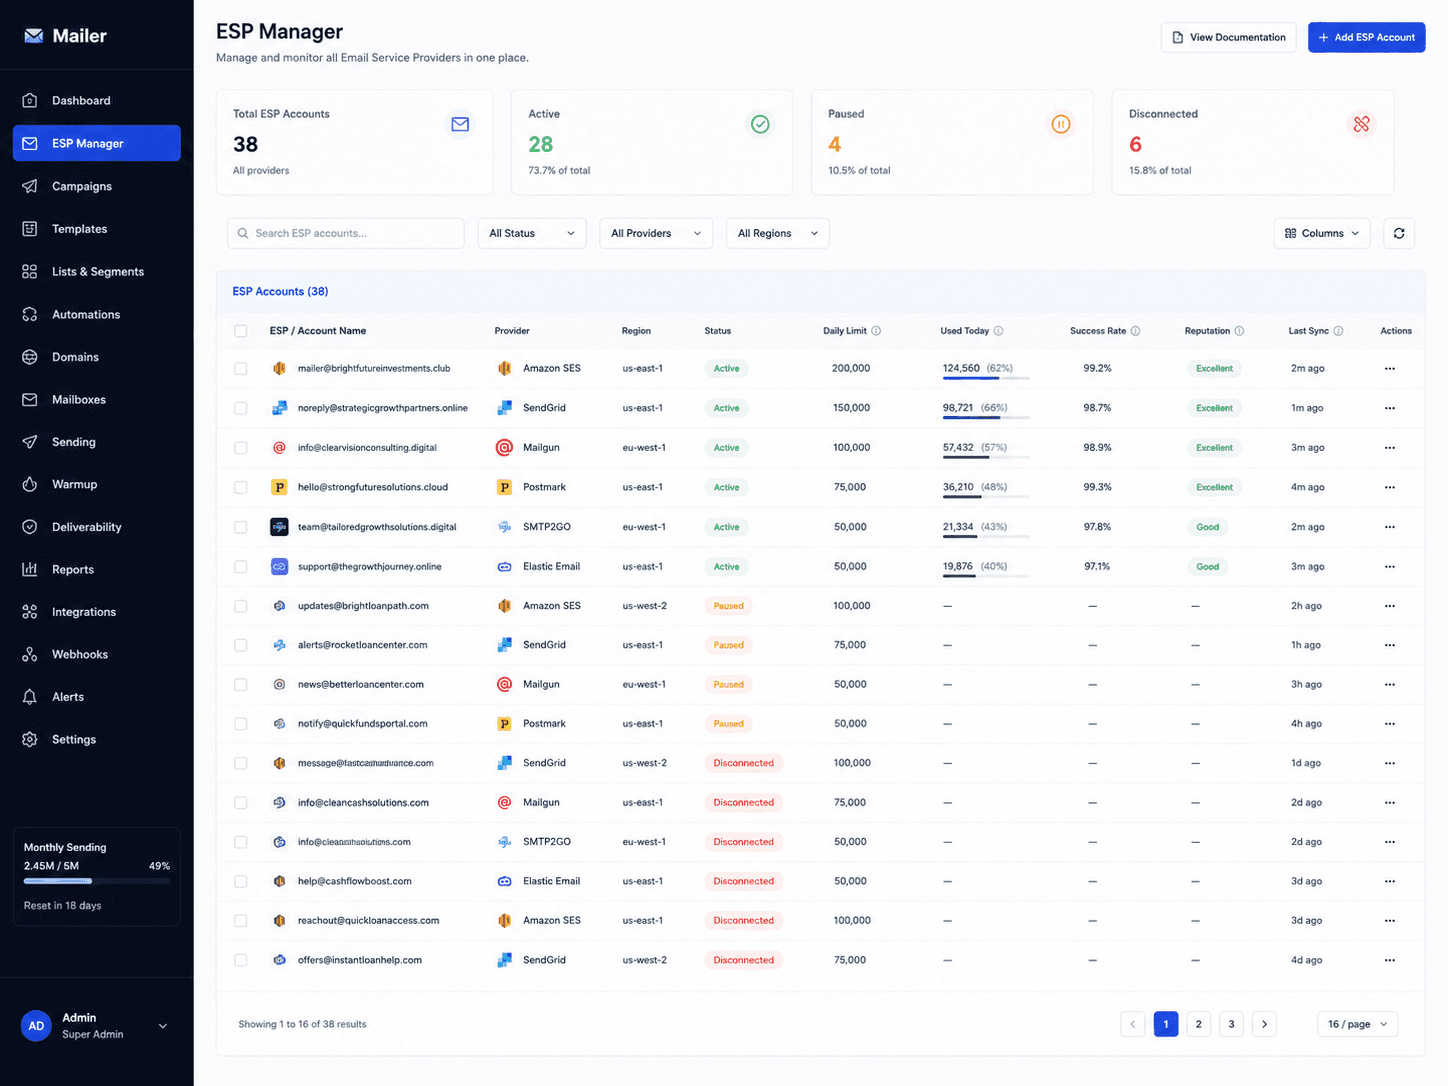
Task: Open Warmup in the sidebar
Action: pyautogui.click(x=97, y=484)
